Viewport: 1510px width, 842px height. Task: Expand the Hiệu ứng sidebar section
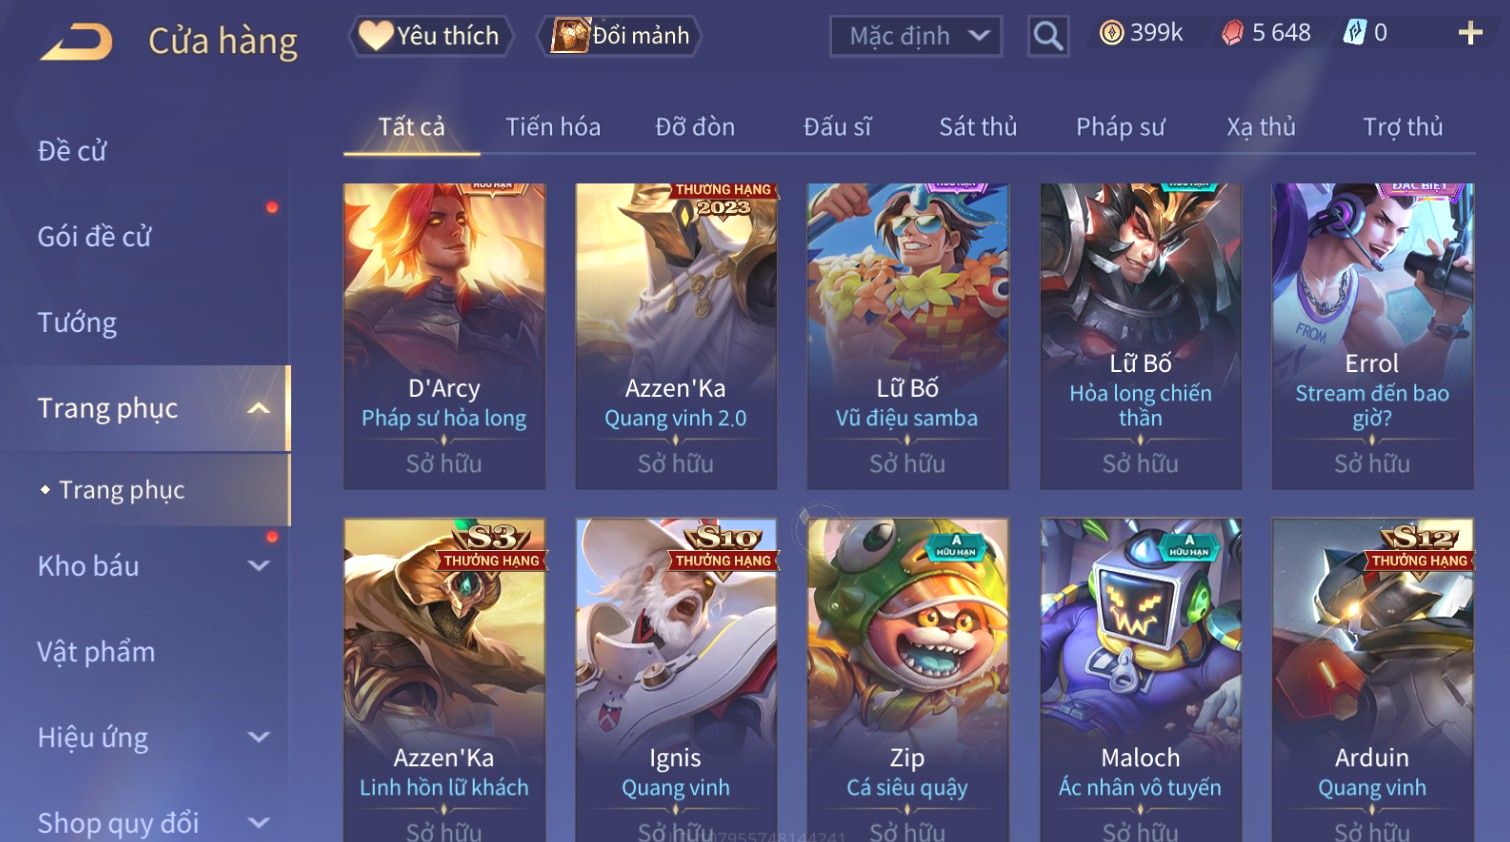click(x=259, y=738)
